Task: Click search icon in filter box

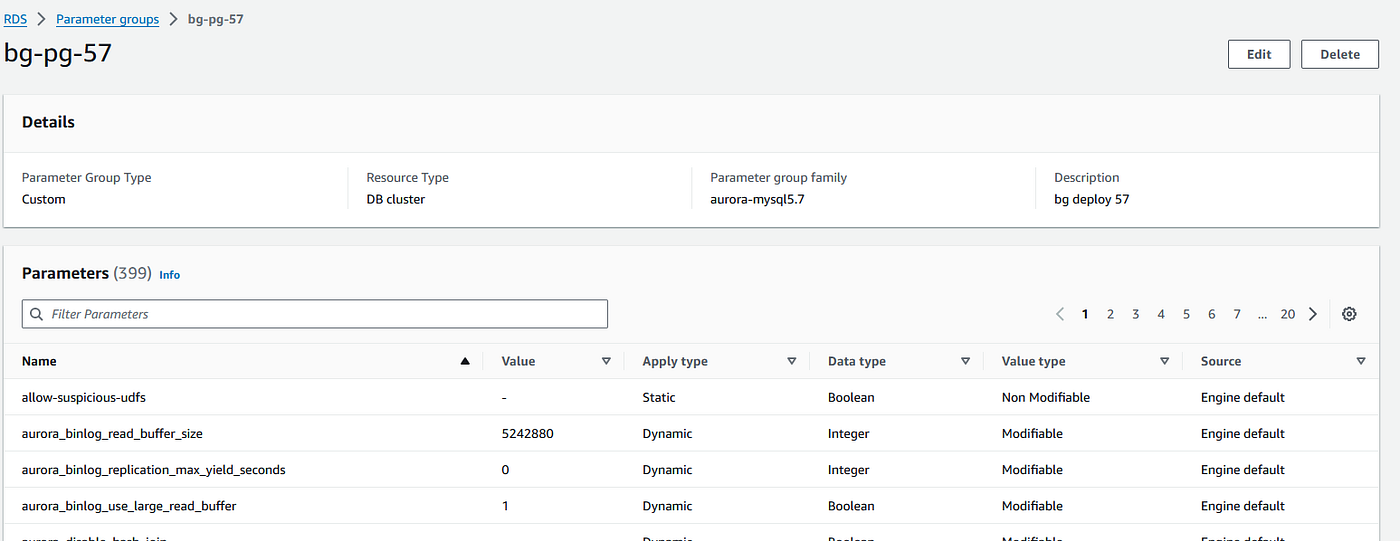Action: coord(37,314)
